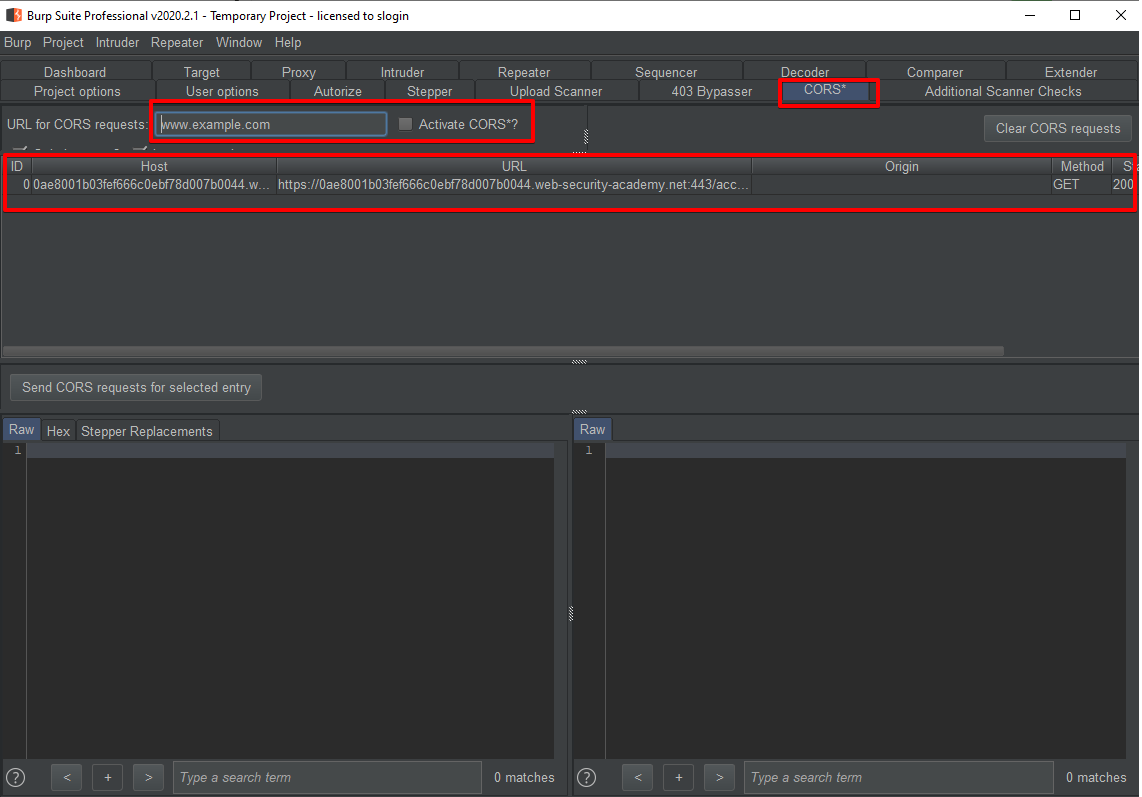
Task: Enable the Activate CORS*? checkbox
Action: coord(406,125)
